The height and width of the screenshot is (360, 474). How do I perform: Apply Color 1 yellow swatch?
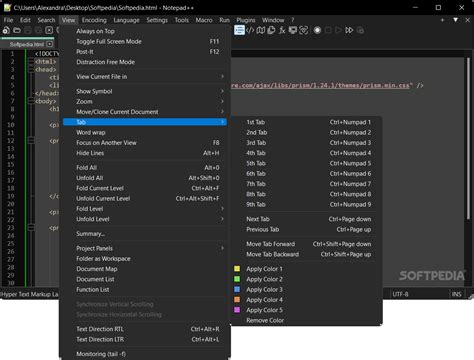[x=237, y=269]
